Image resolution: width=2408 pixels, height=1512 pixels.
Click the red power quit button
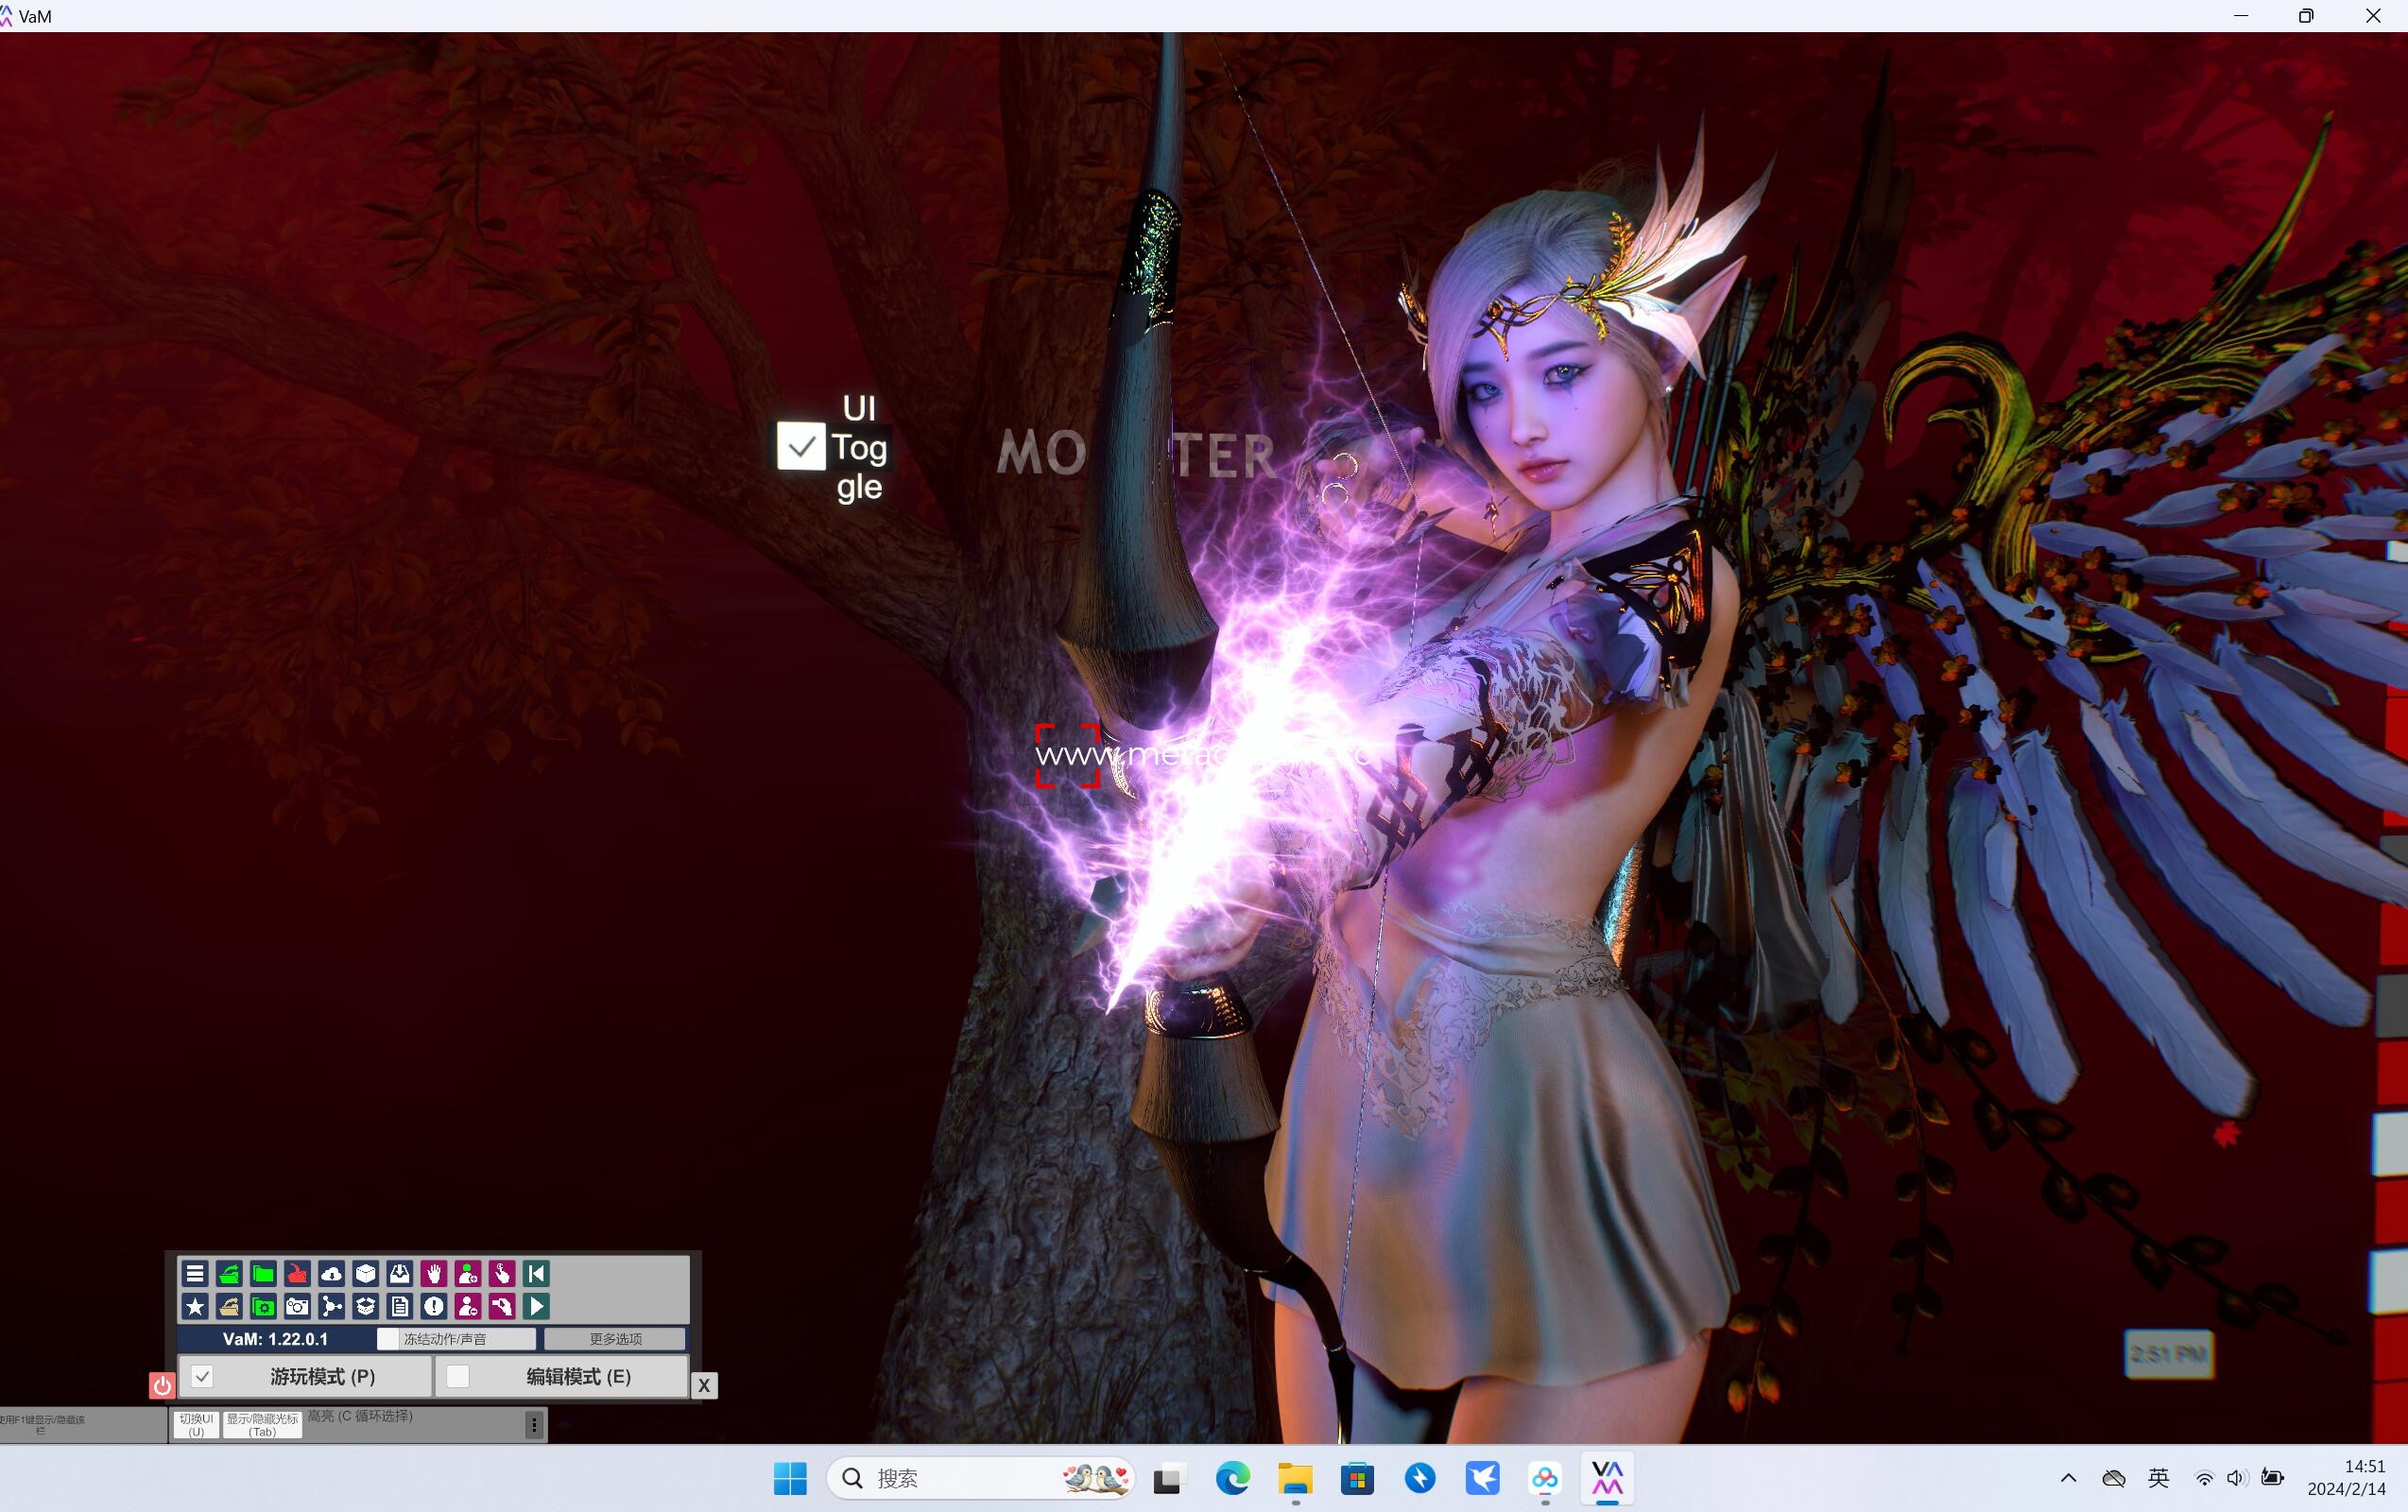(162, 1385)
